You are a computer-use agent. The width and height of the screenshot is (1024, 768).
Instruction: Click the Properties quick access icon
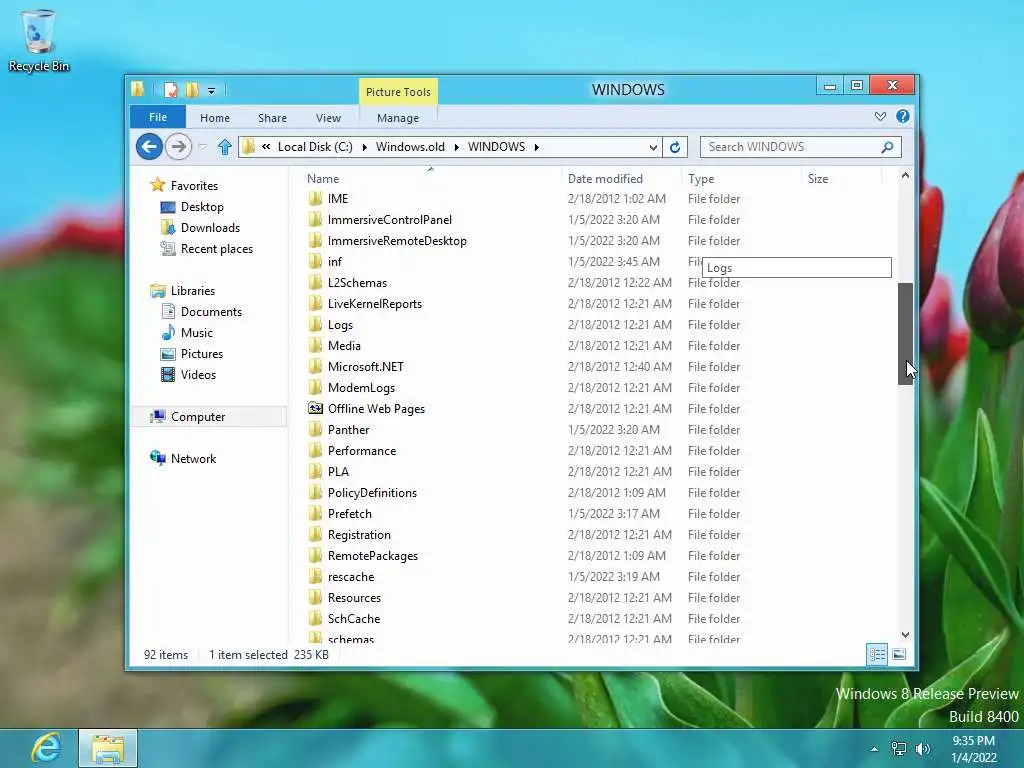point(170,90)
